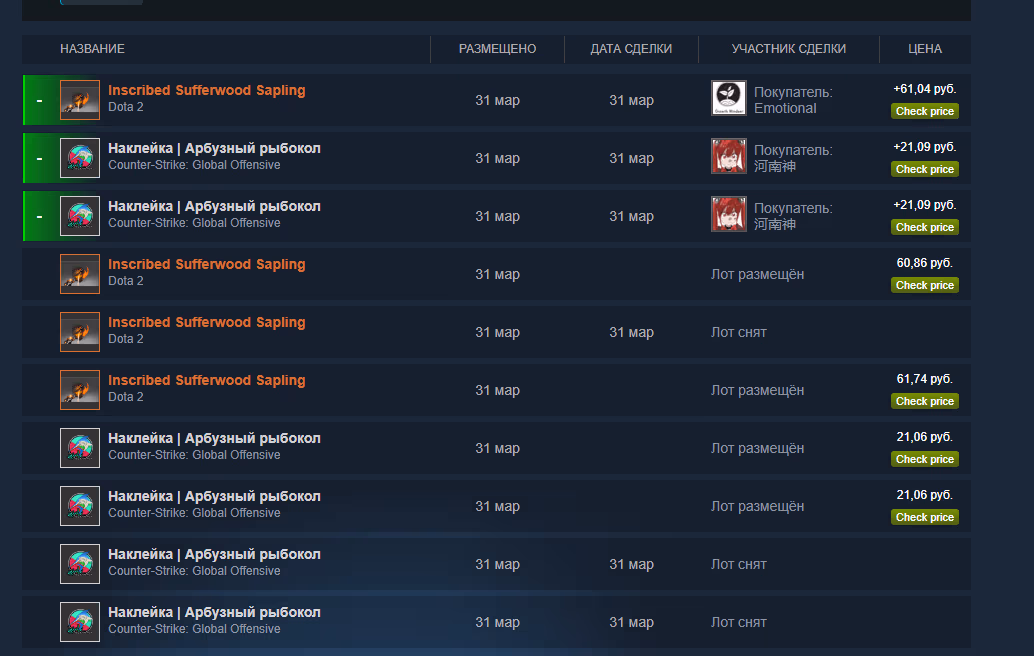Select the 61,74 руб. price value
1034x656 pixels.
(x=925, y=379)
